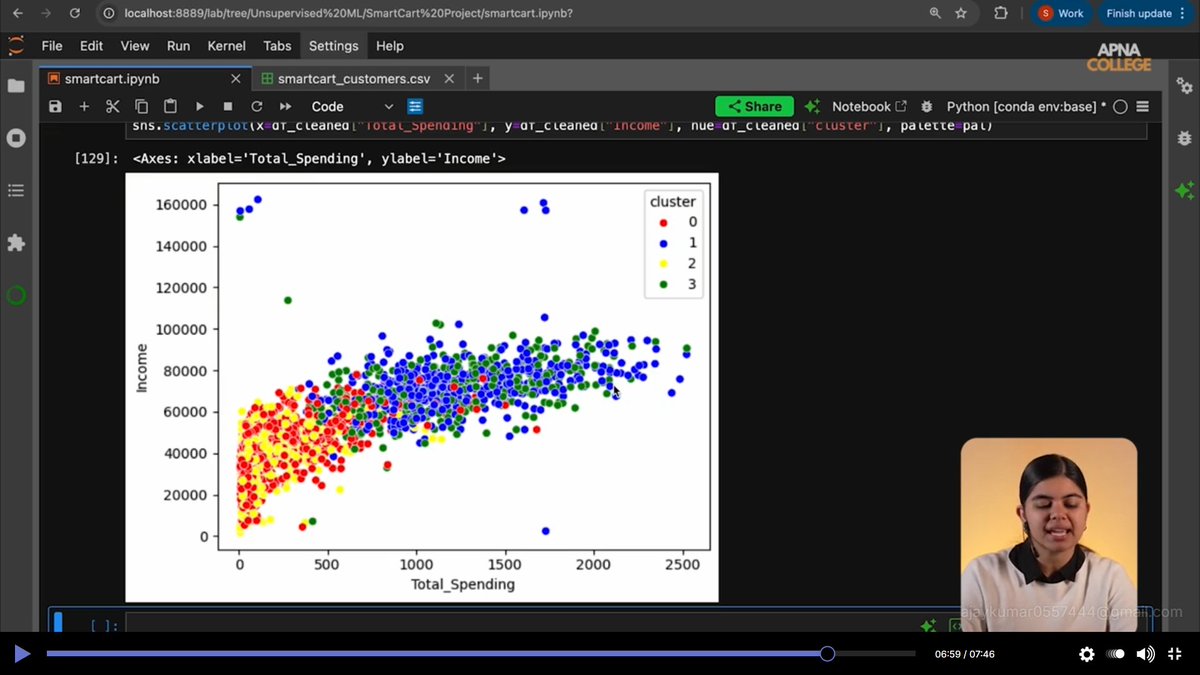Click the green circle sidebar icon
The image size is (1200, 675).
click(16, 295)
